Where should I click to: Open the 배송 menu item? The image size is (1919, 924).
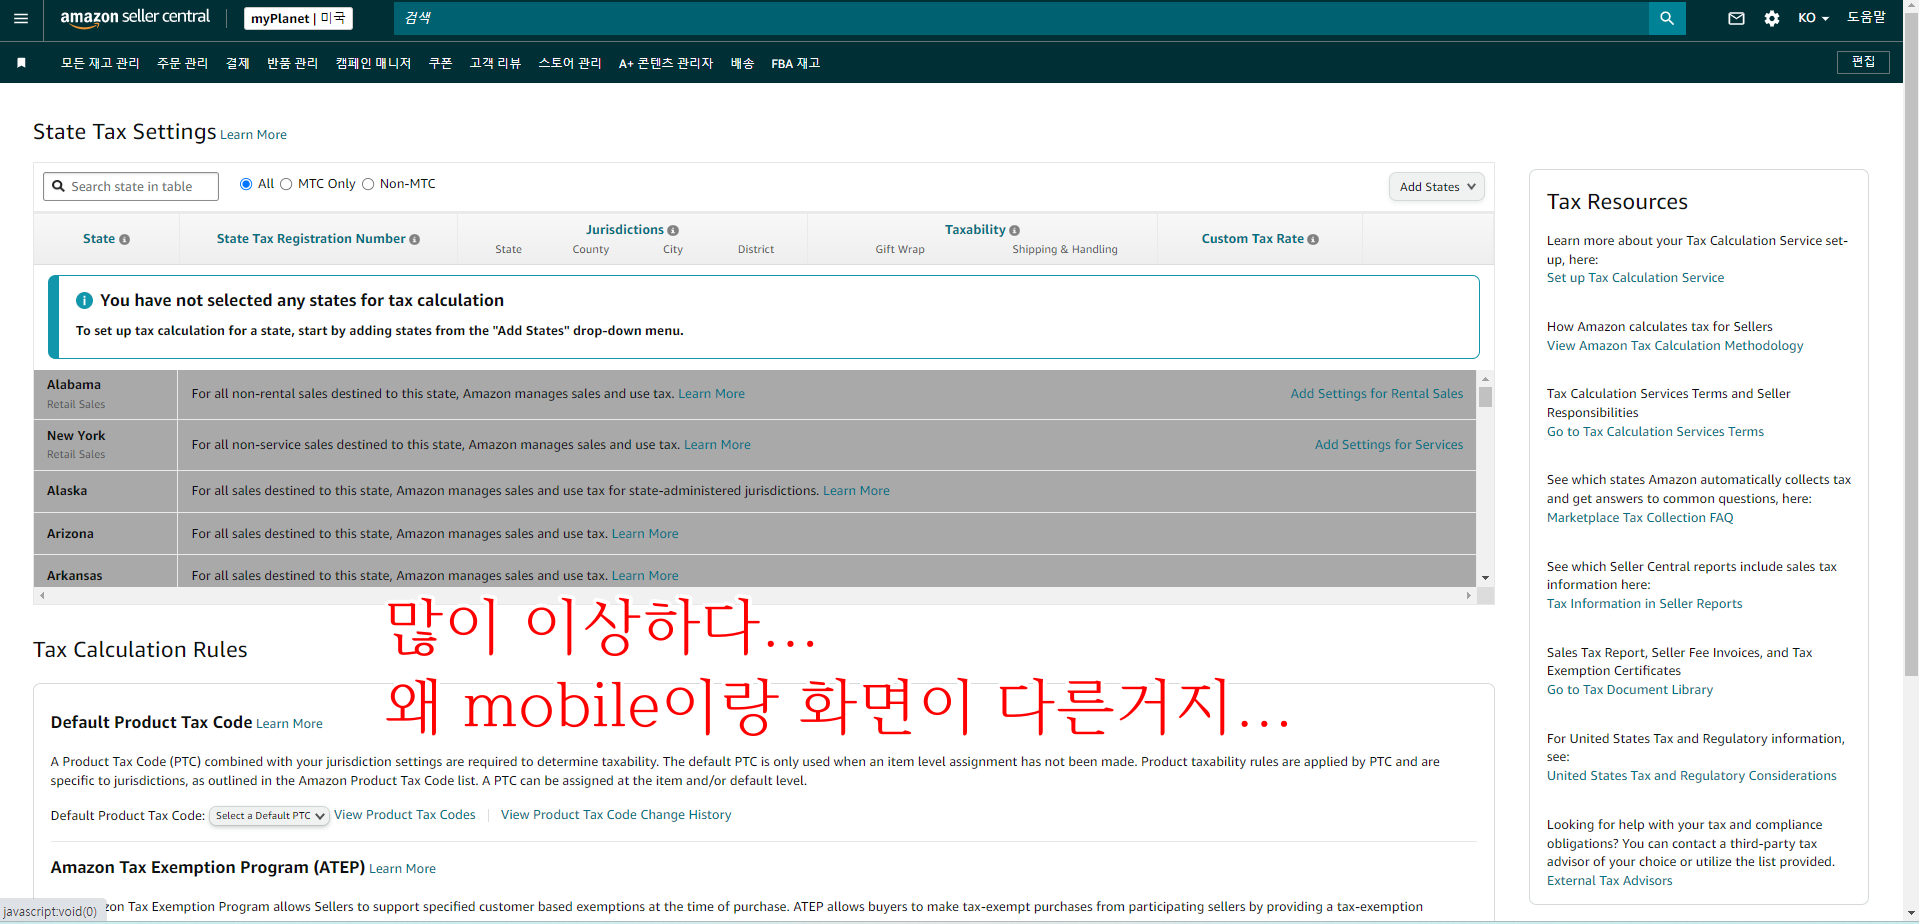742,63
